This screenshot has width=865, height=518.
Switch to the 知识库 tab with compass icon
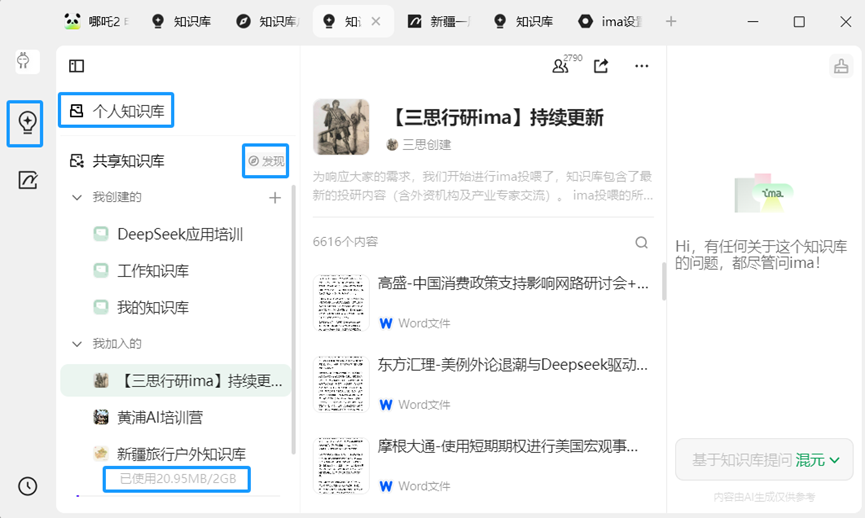(x=268, y=22)
